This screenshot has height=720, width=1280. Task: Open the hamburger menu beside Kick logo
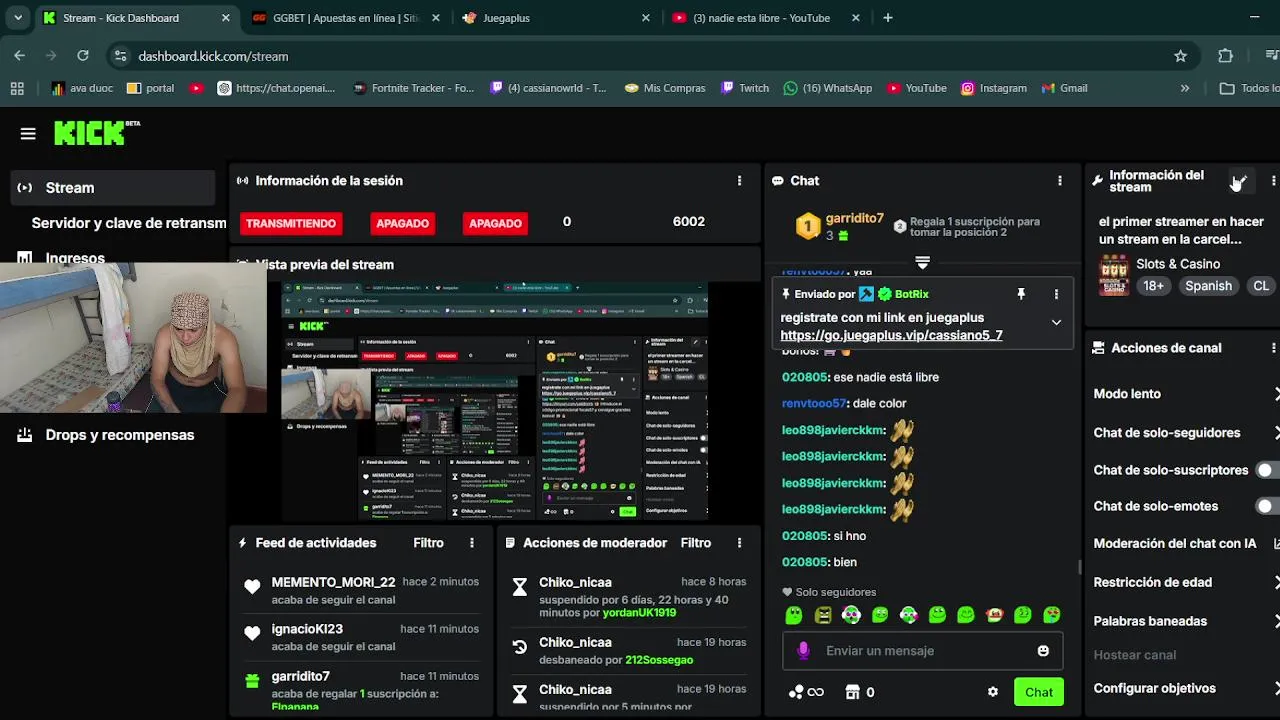tap(28, 133)
